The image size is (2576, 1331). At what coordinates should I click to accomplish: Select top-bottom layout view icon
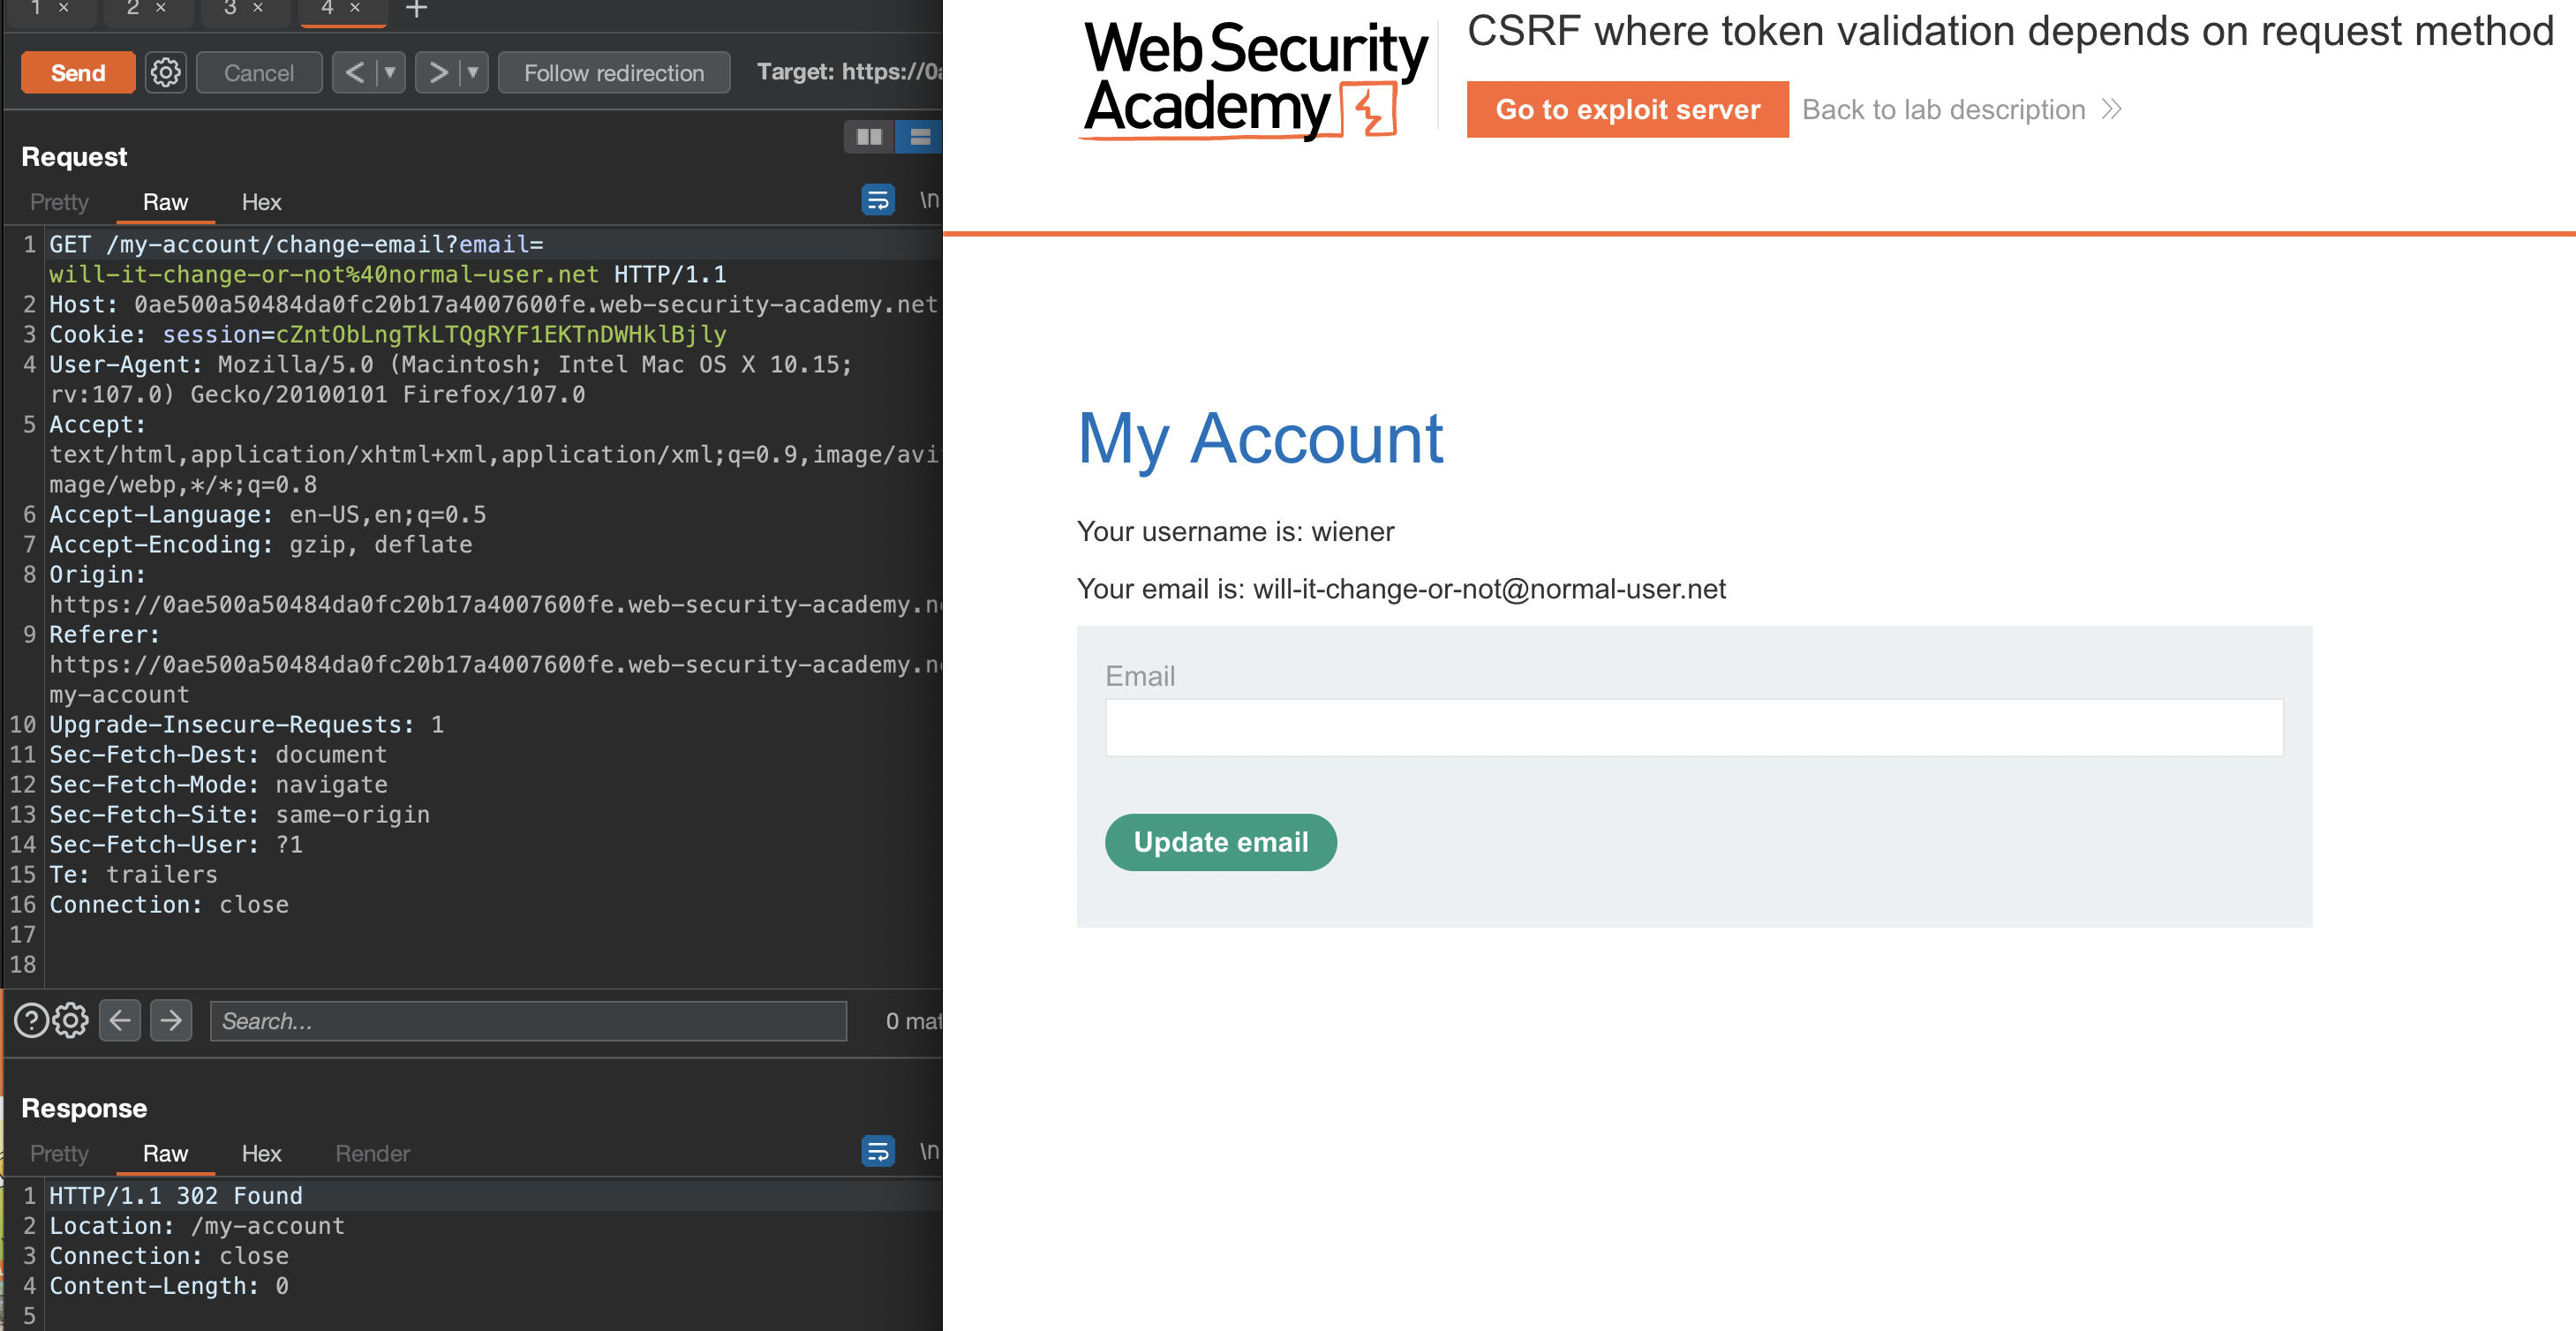pos(920,137)
